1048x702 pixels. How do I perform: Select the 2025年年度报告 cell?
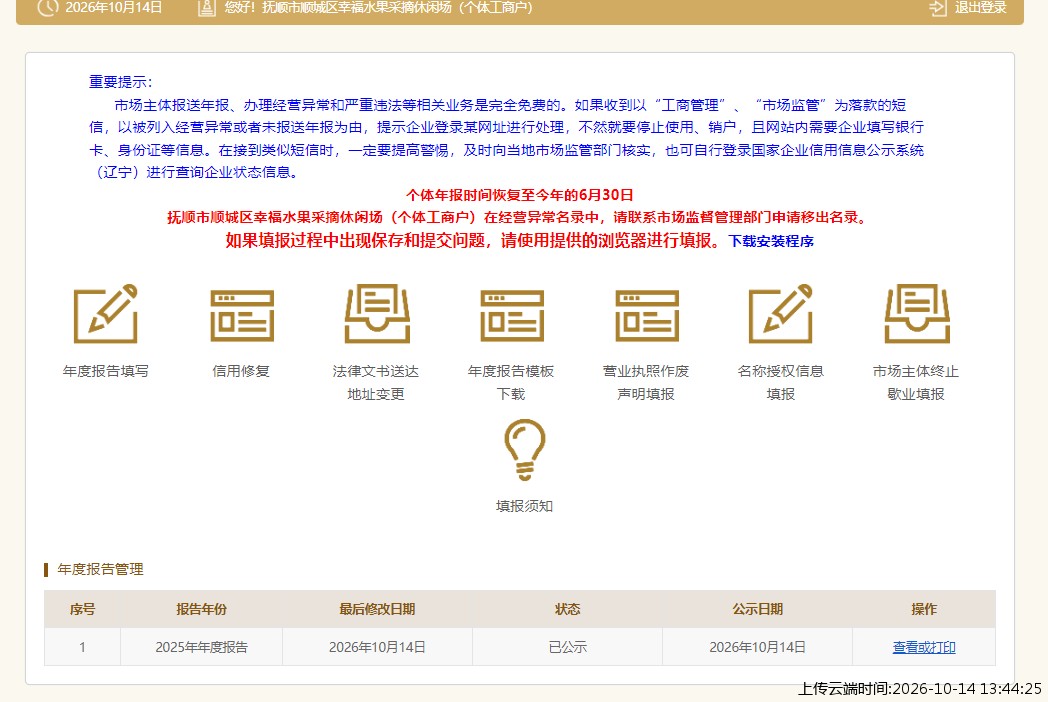coord(201,647)
